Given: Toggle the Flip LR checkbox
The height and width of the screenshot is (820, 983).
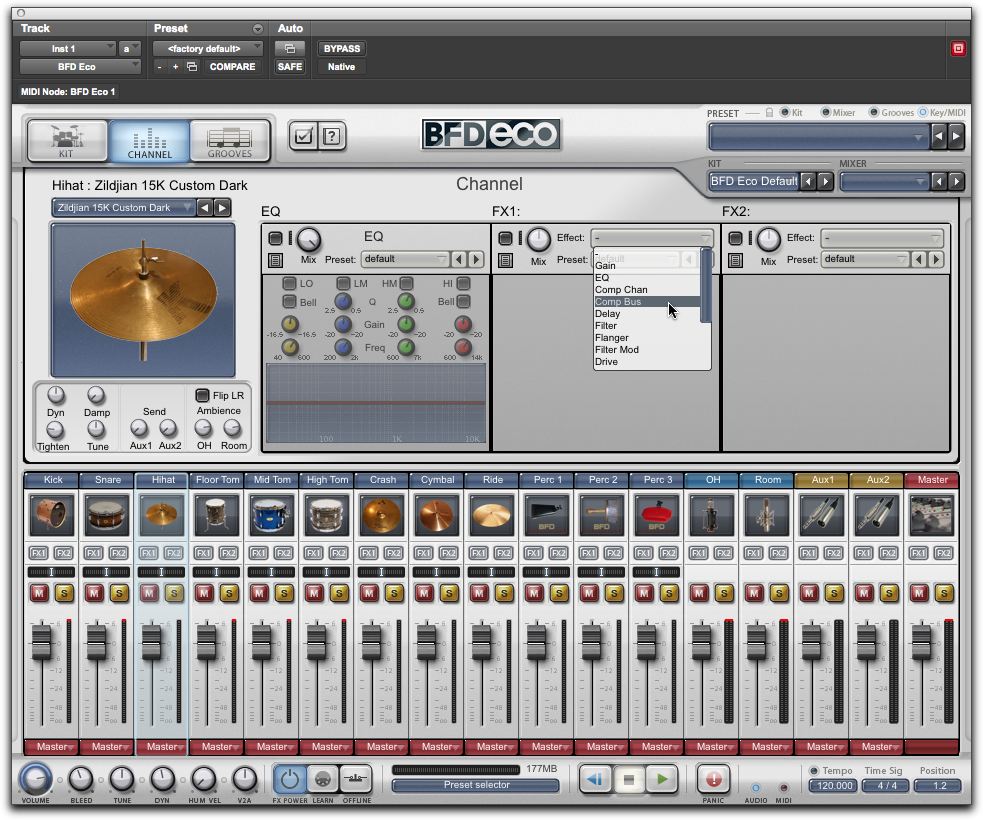Looking at the screenshot, I should [202, 395].
